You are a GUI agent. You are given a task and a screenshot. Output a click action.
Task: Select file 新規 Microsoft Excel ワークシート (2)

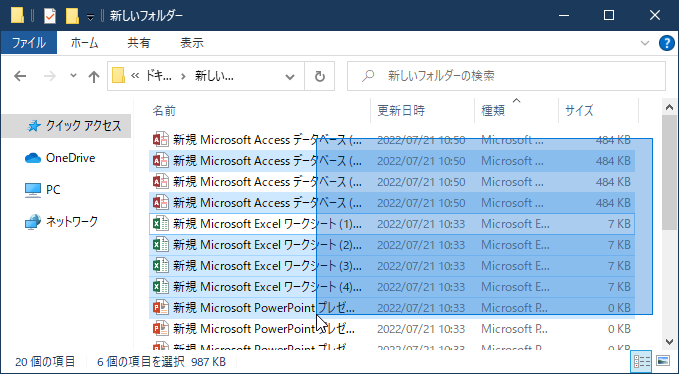[x=267, y=245]
